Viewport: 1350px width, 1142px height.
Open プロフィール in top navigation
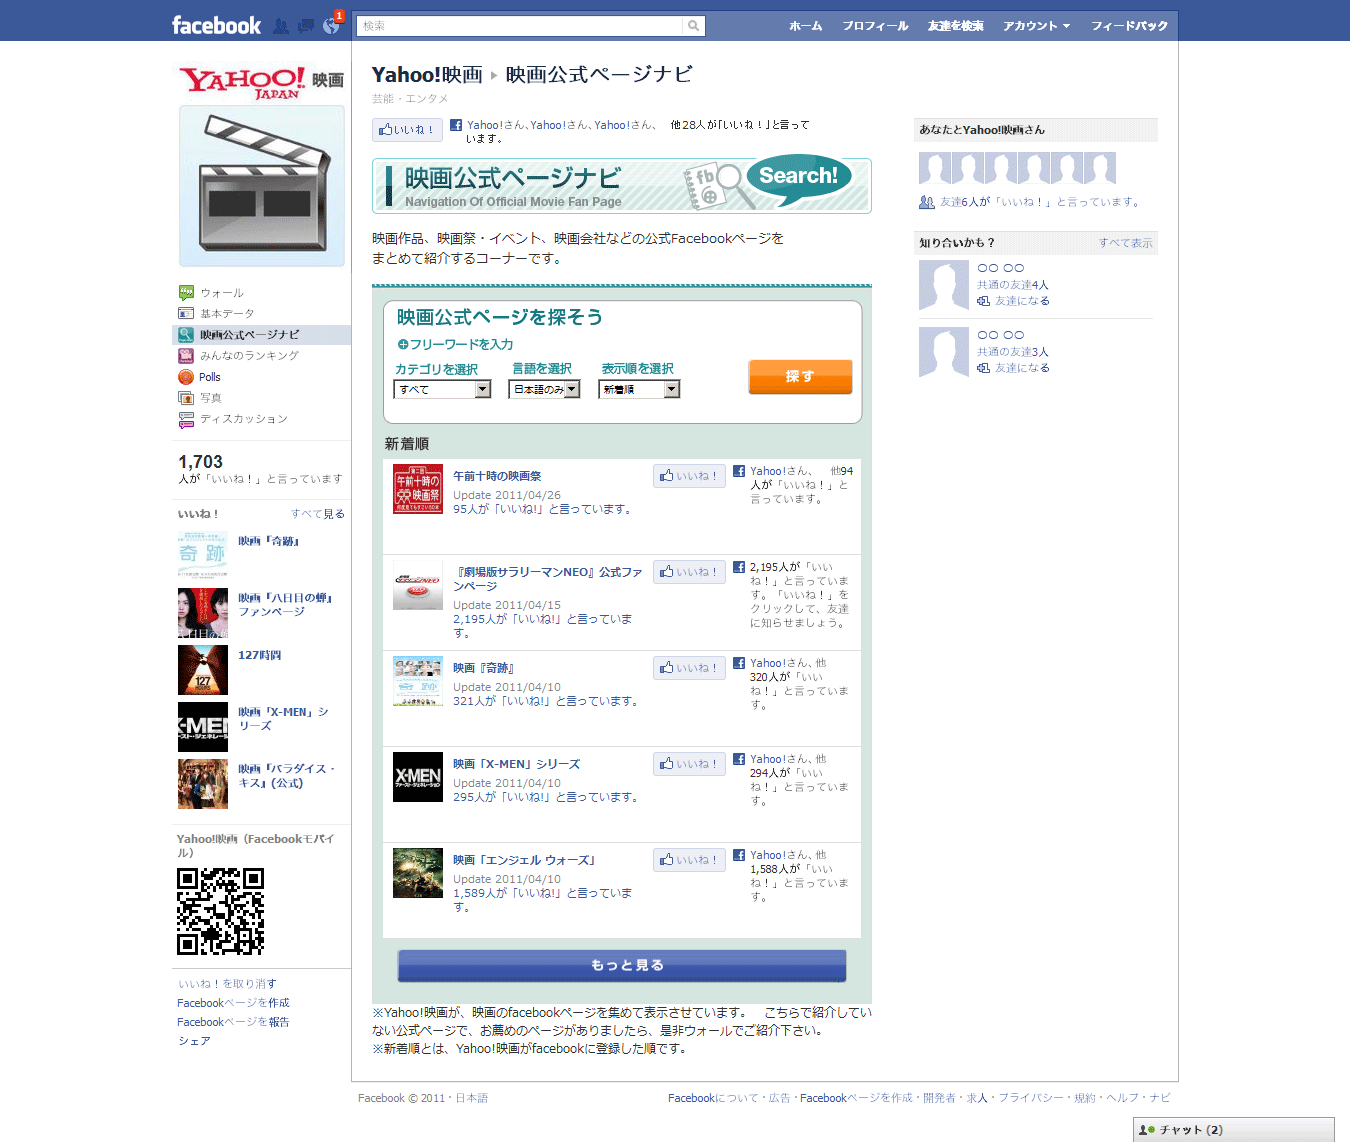click(875, 26)
